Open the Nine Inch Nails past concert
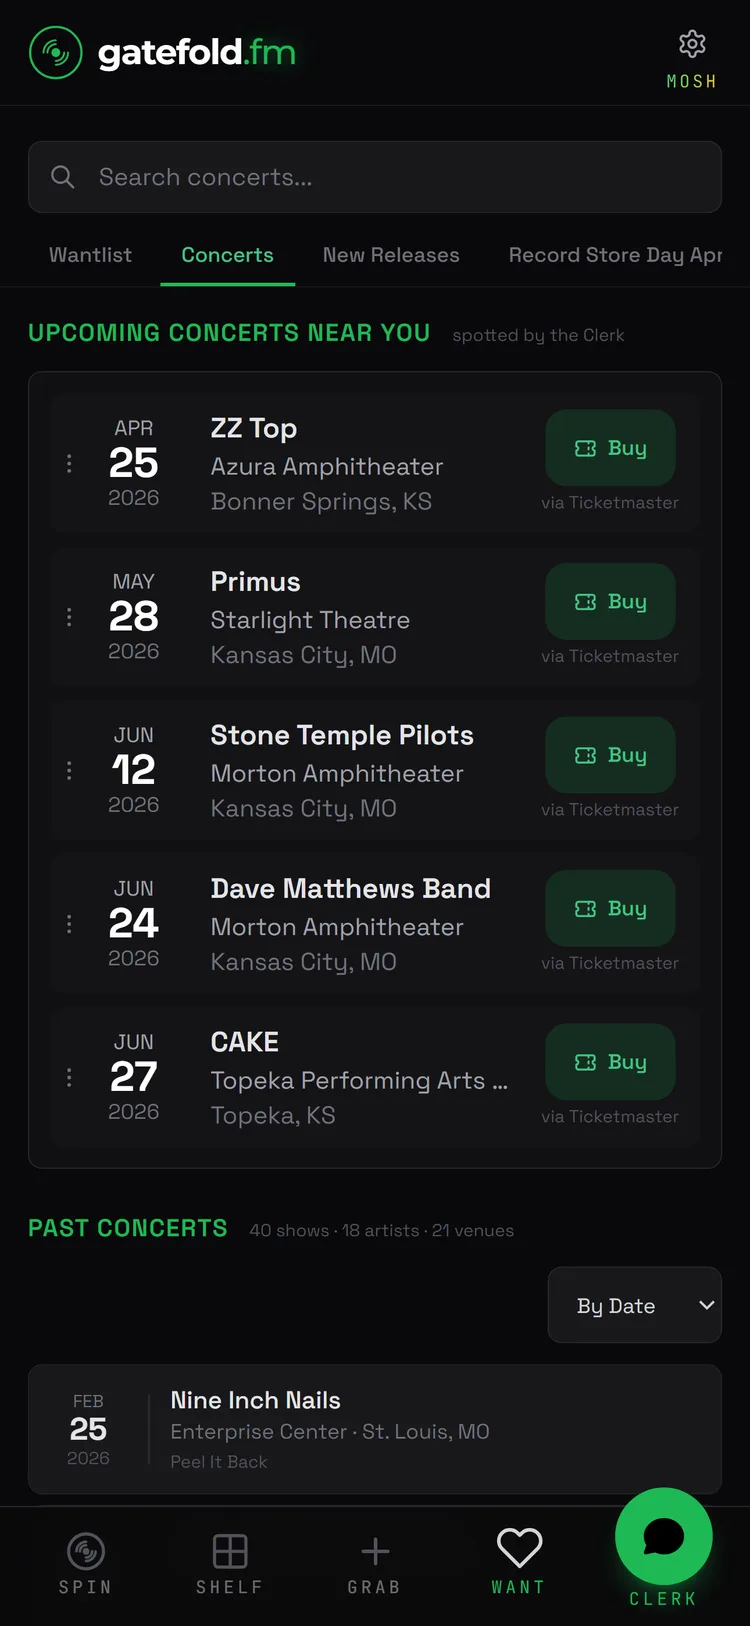Screen dimensions: 750x1626 click(x=375, y=1429)
